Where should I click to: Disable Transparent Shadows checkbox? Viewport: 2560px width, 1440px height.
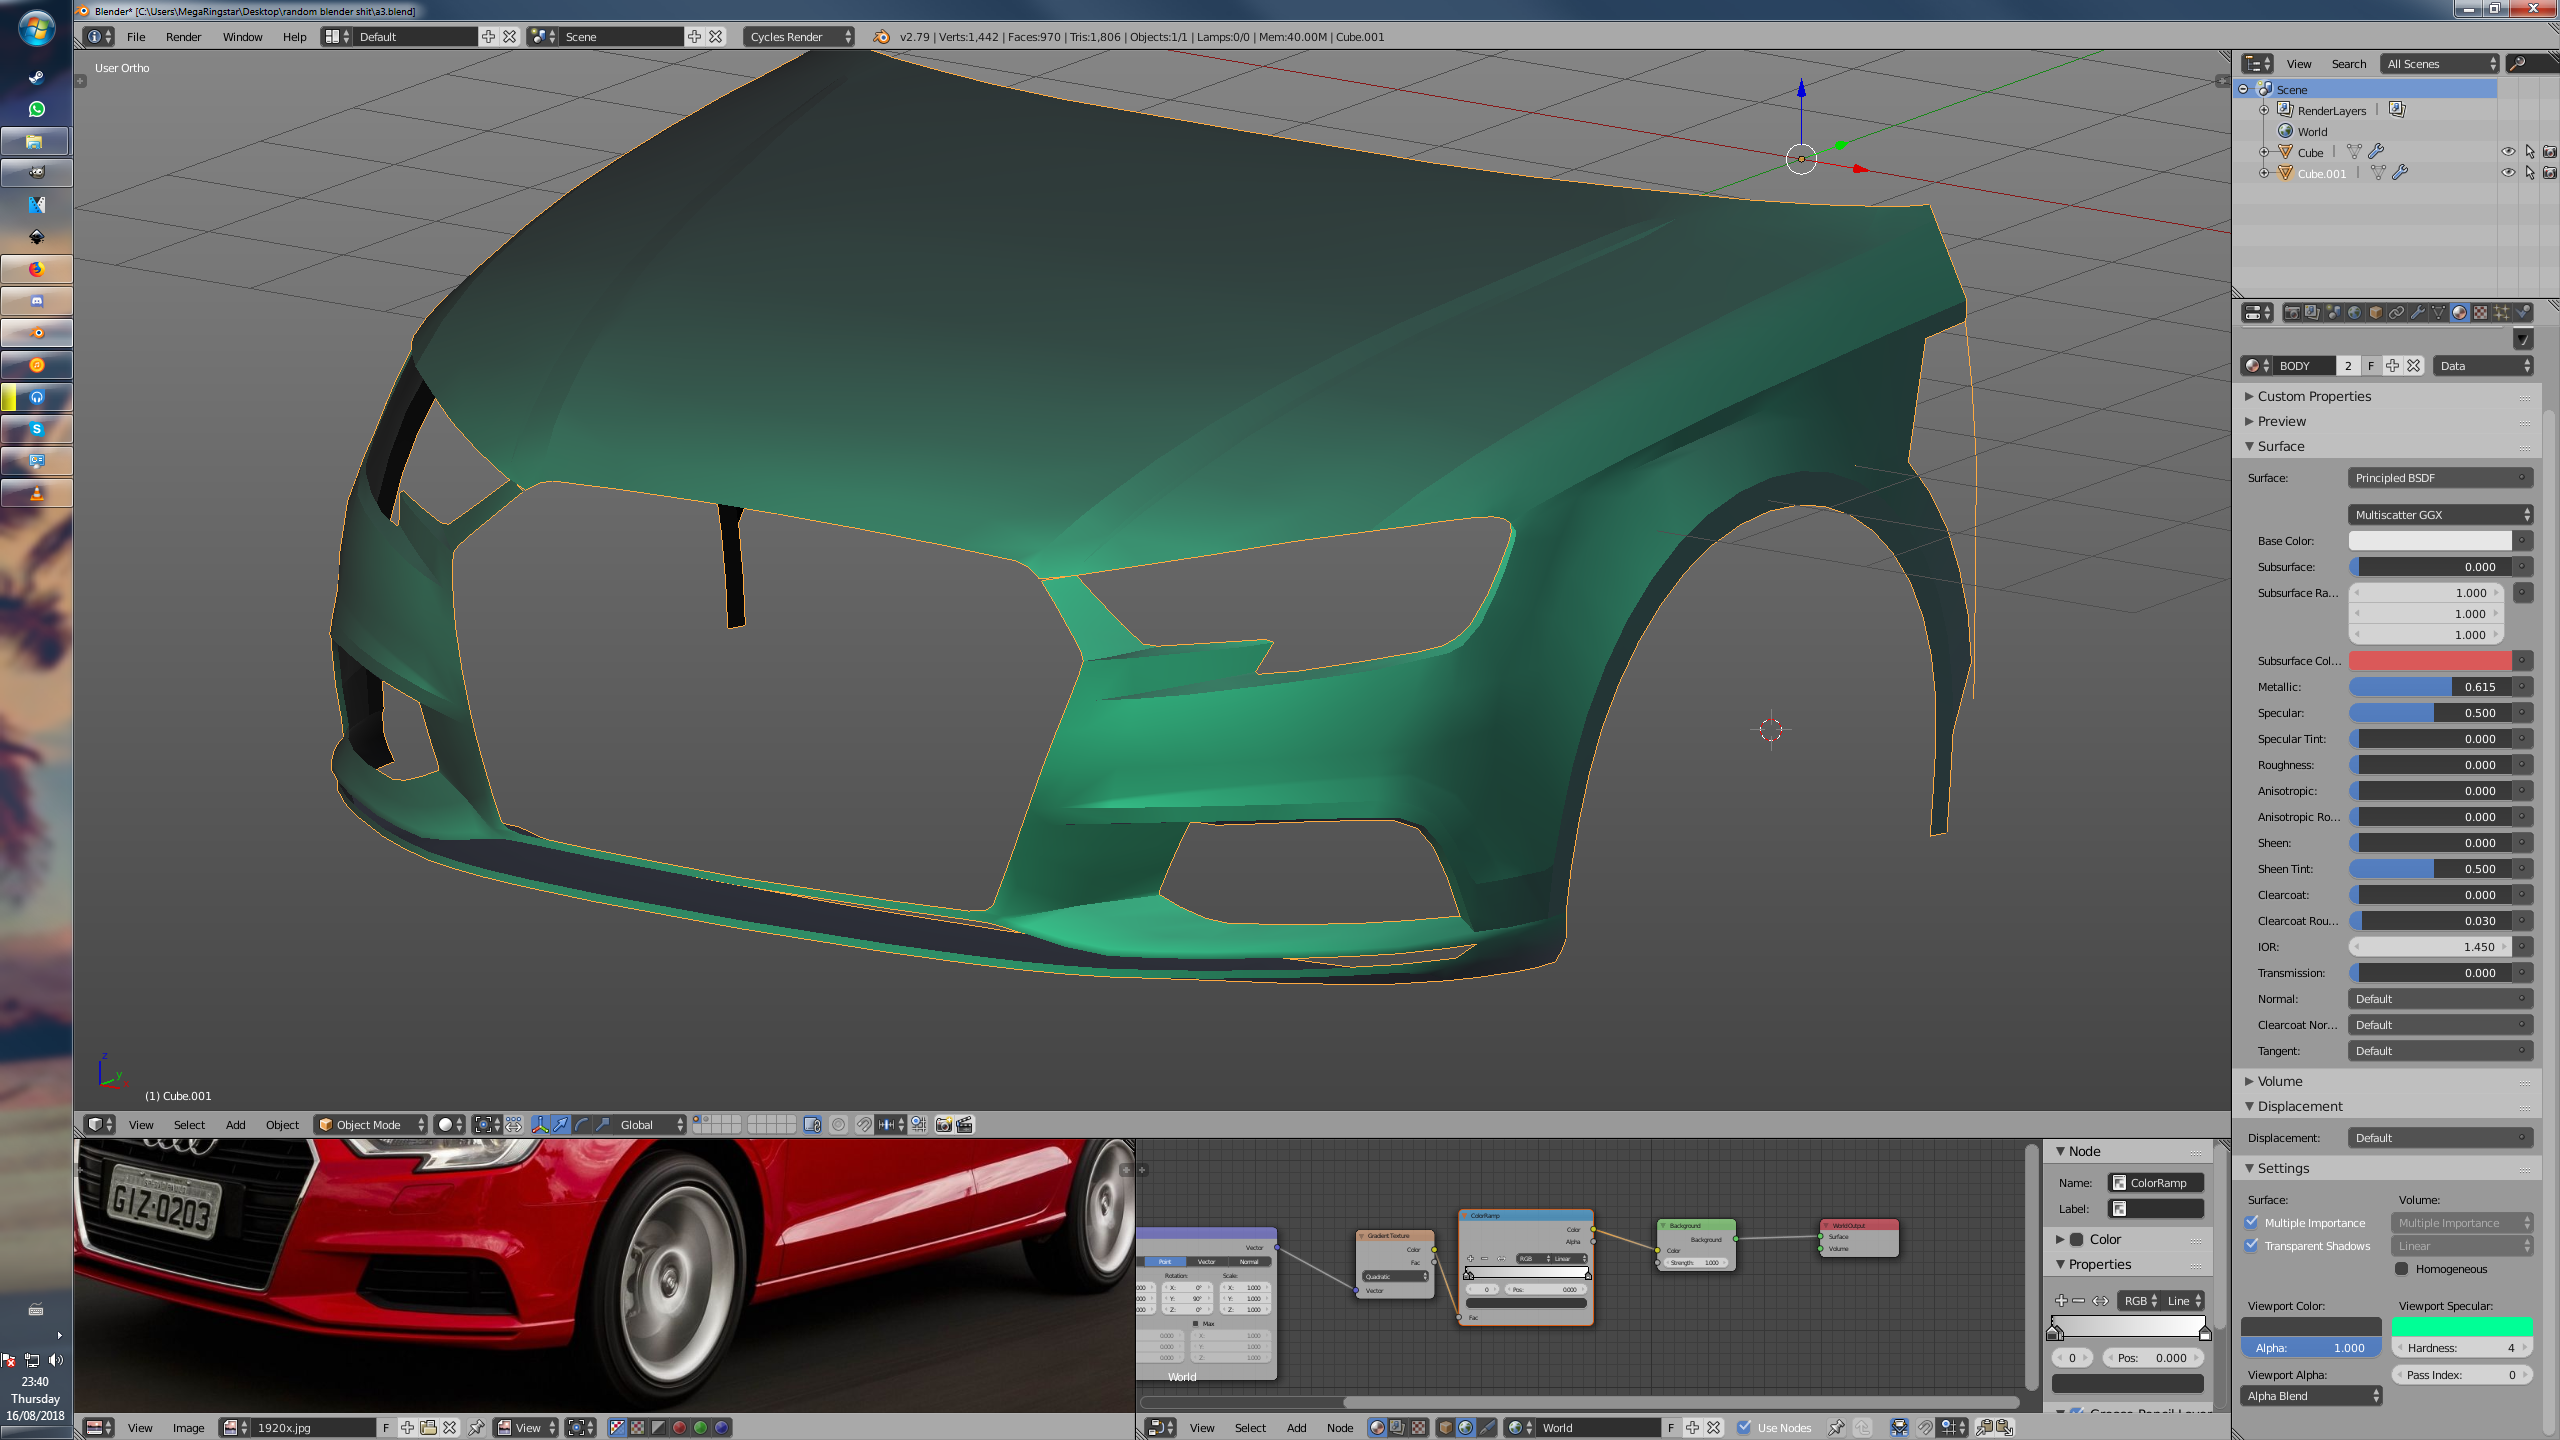click(2252, 1245)
